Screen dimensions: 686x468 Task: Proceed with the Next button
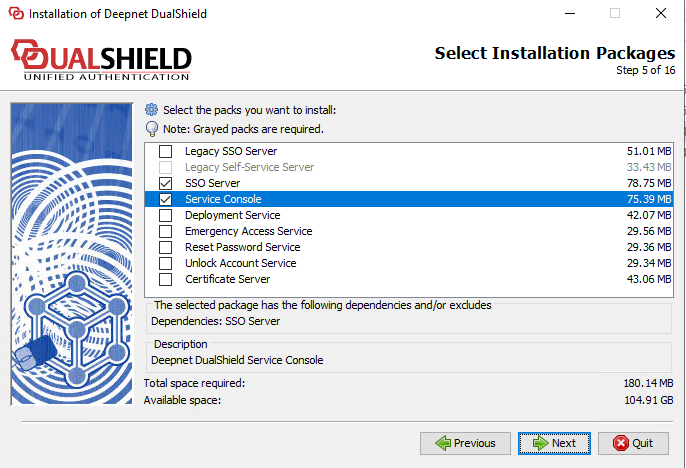554,443
